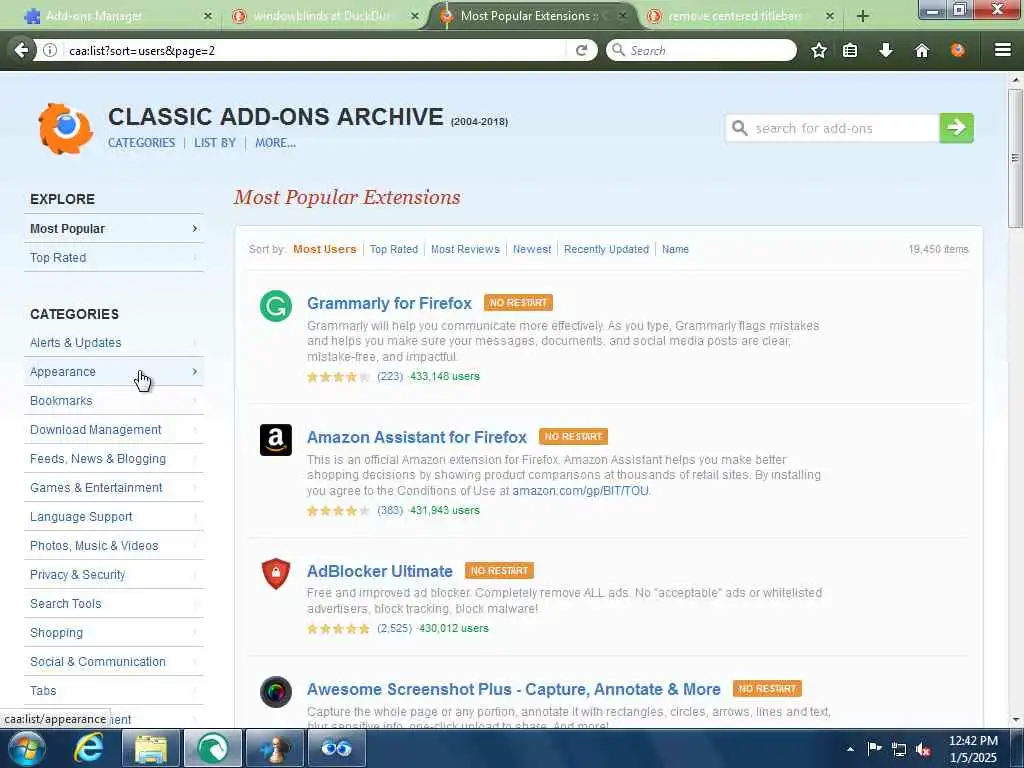
Task: Switch to the green browser taskbar icon
Action: tap(212, 748)
